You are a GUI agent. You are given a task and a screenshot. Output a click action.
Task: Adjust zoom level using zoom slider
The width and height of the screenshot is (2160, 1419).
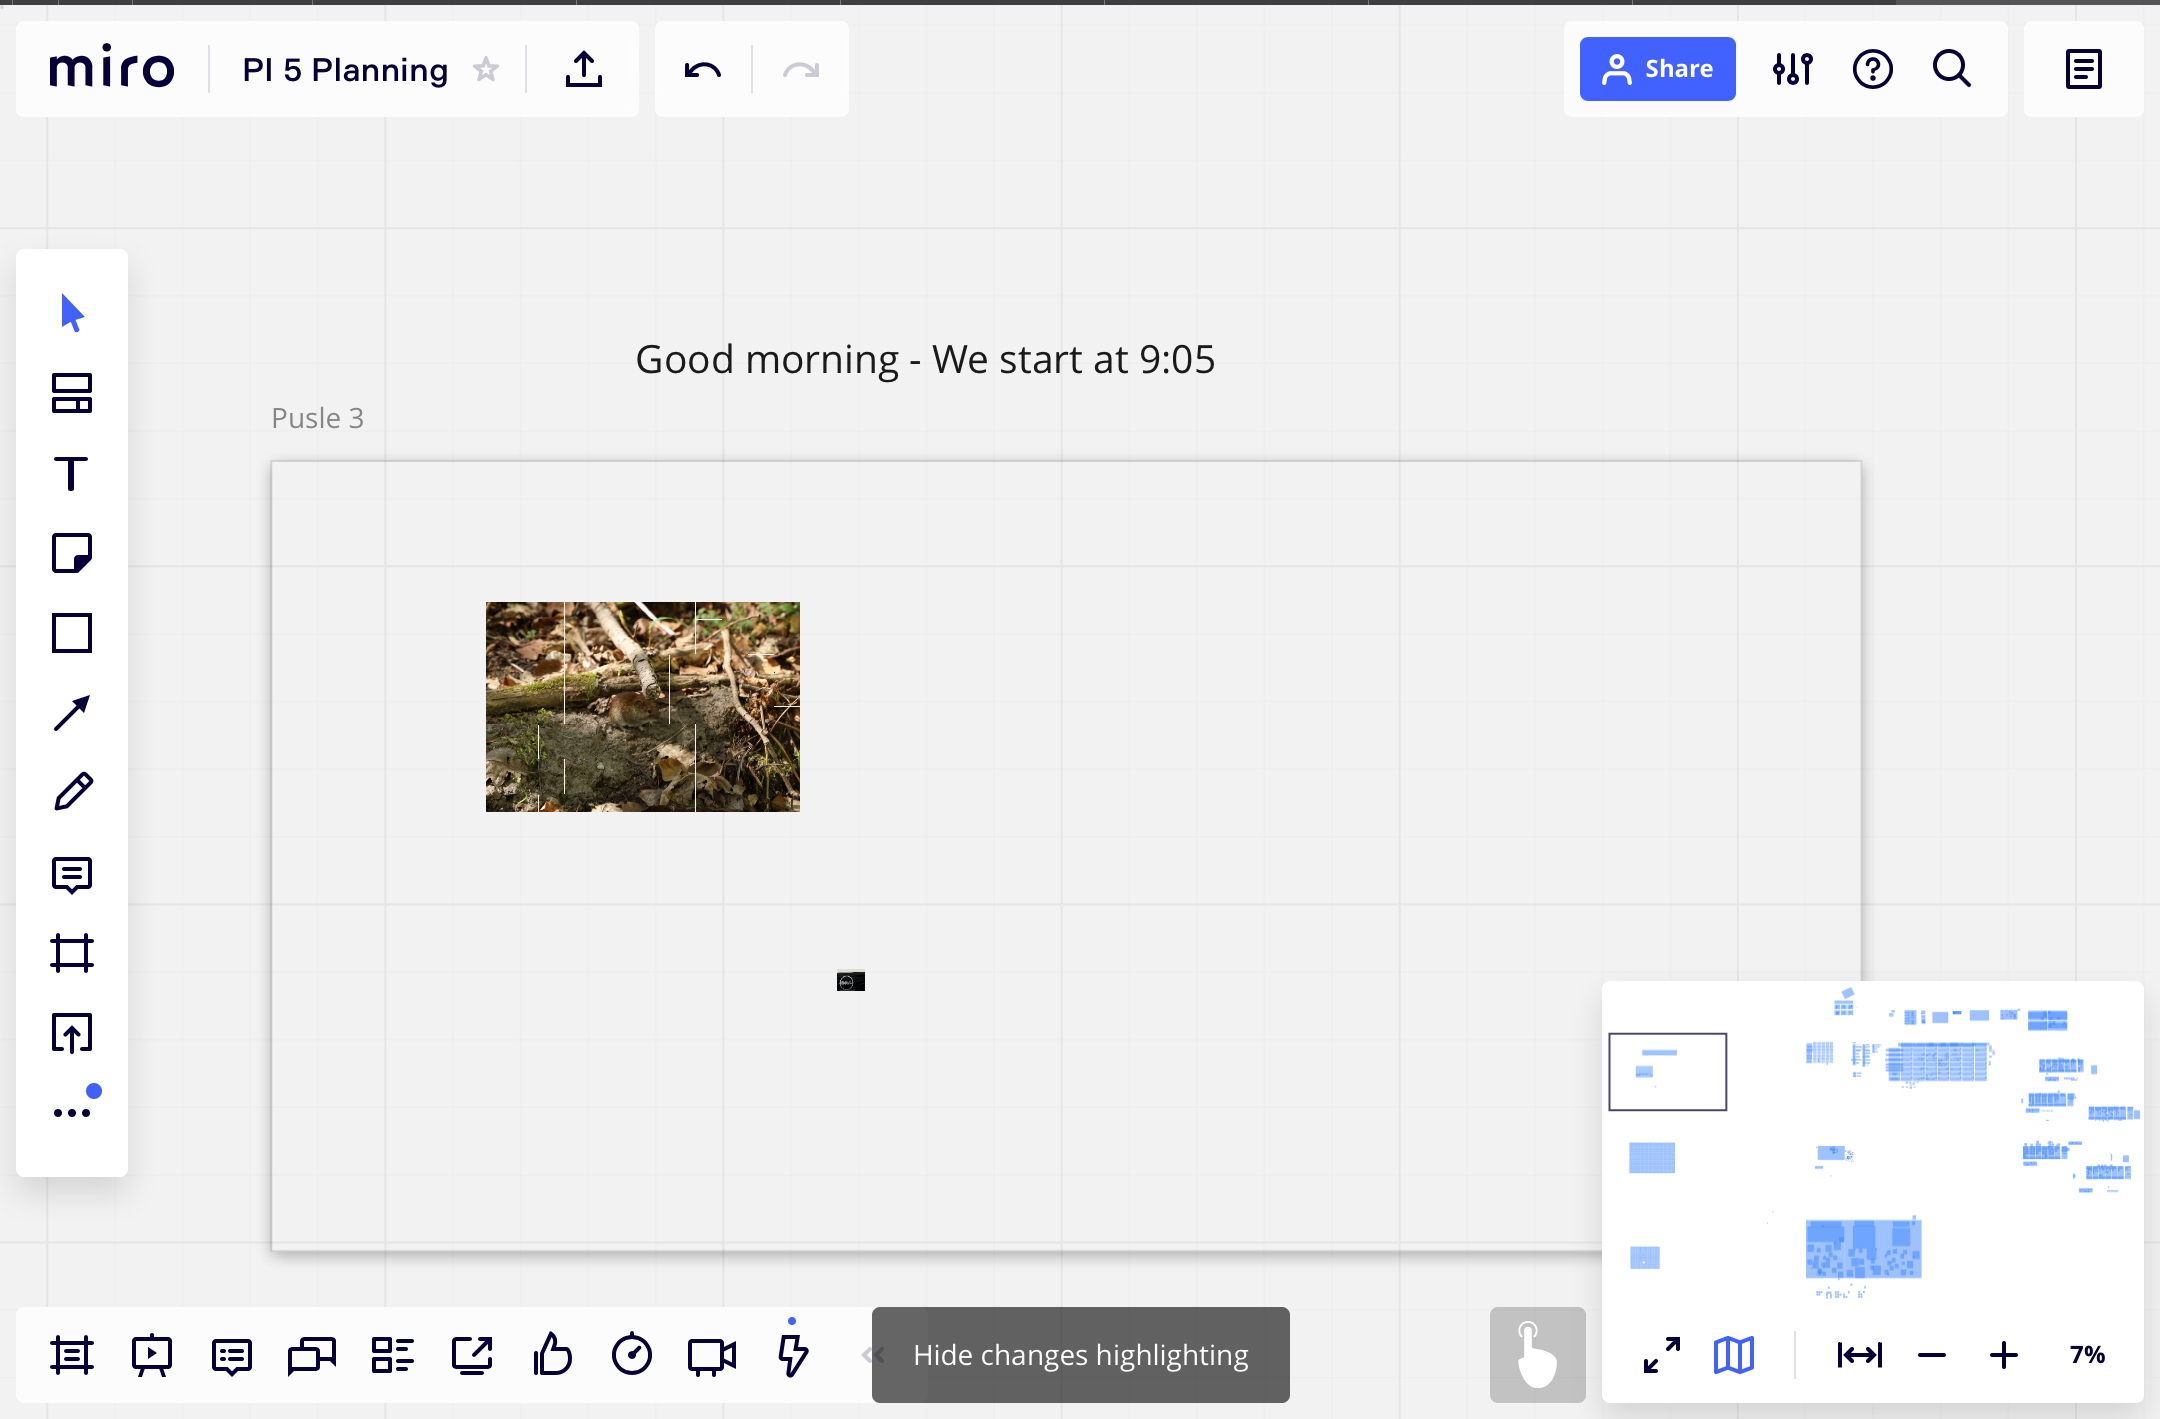[x=2090, y=1354]
